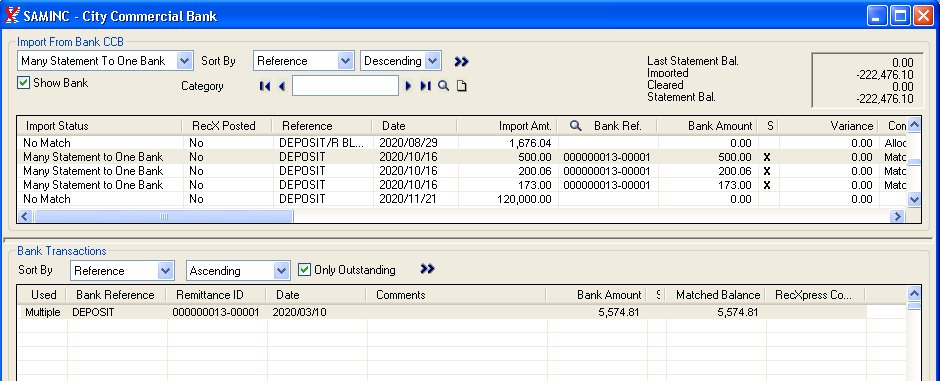Open bank transactions Ascending dropdown
940x381 pixels.
pyautogui.click(x=282, y=271)
